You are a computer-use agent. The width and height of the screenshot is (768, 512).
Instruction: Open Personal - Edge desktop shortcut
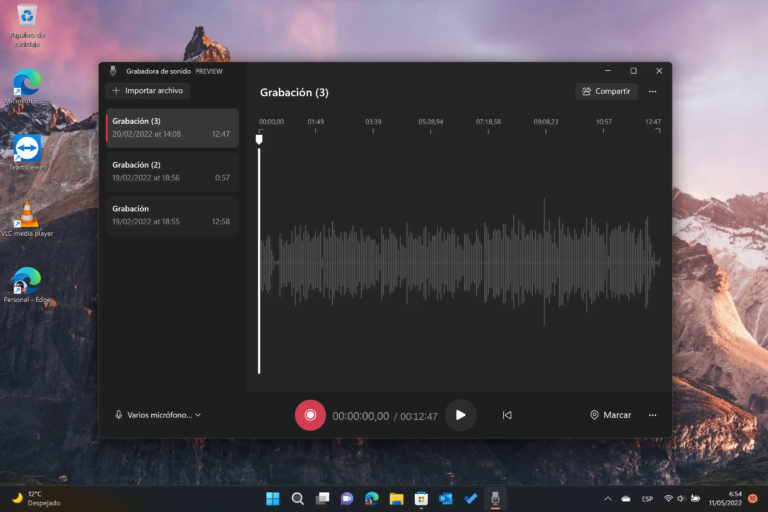(27, 285)
